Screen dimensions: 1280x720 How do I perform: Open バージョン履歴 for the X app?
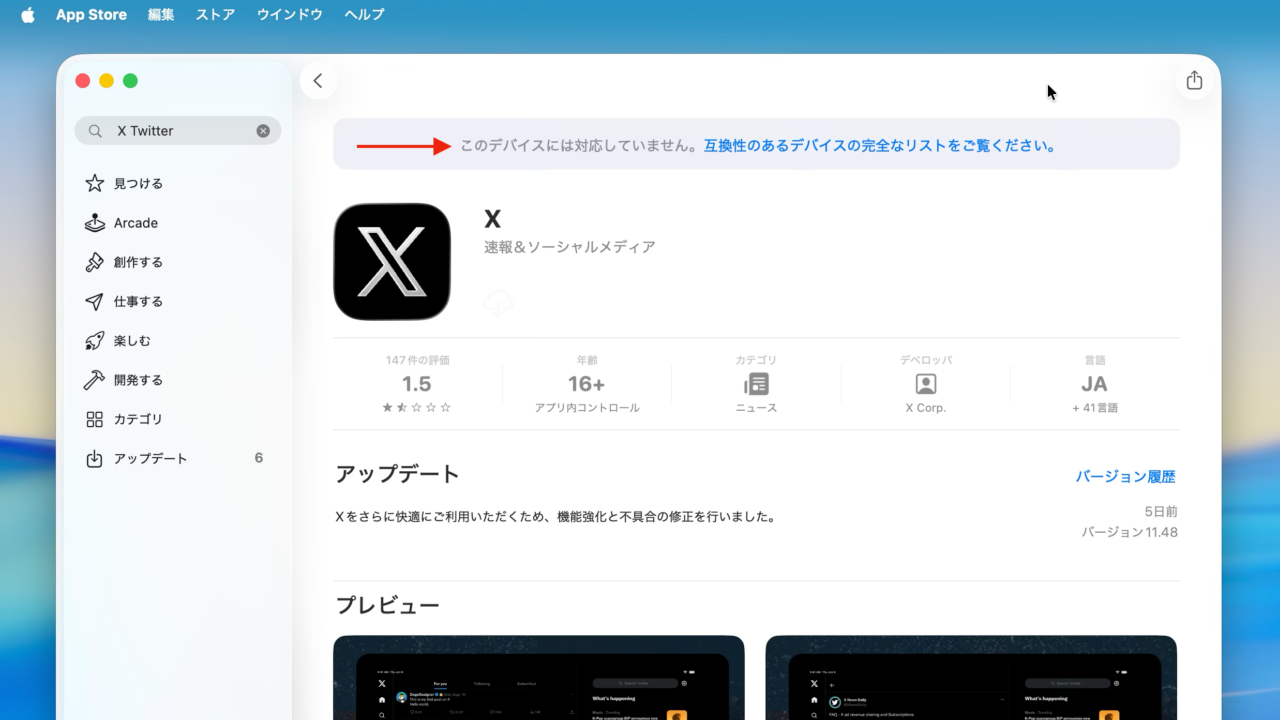(x=1125, y=476)
